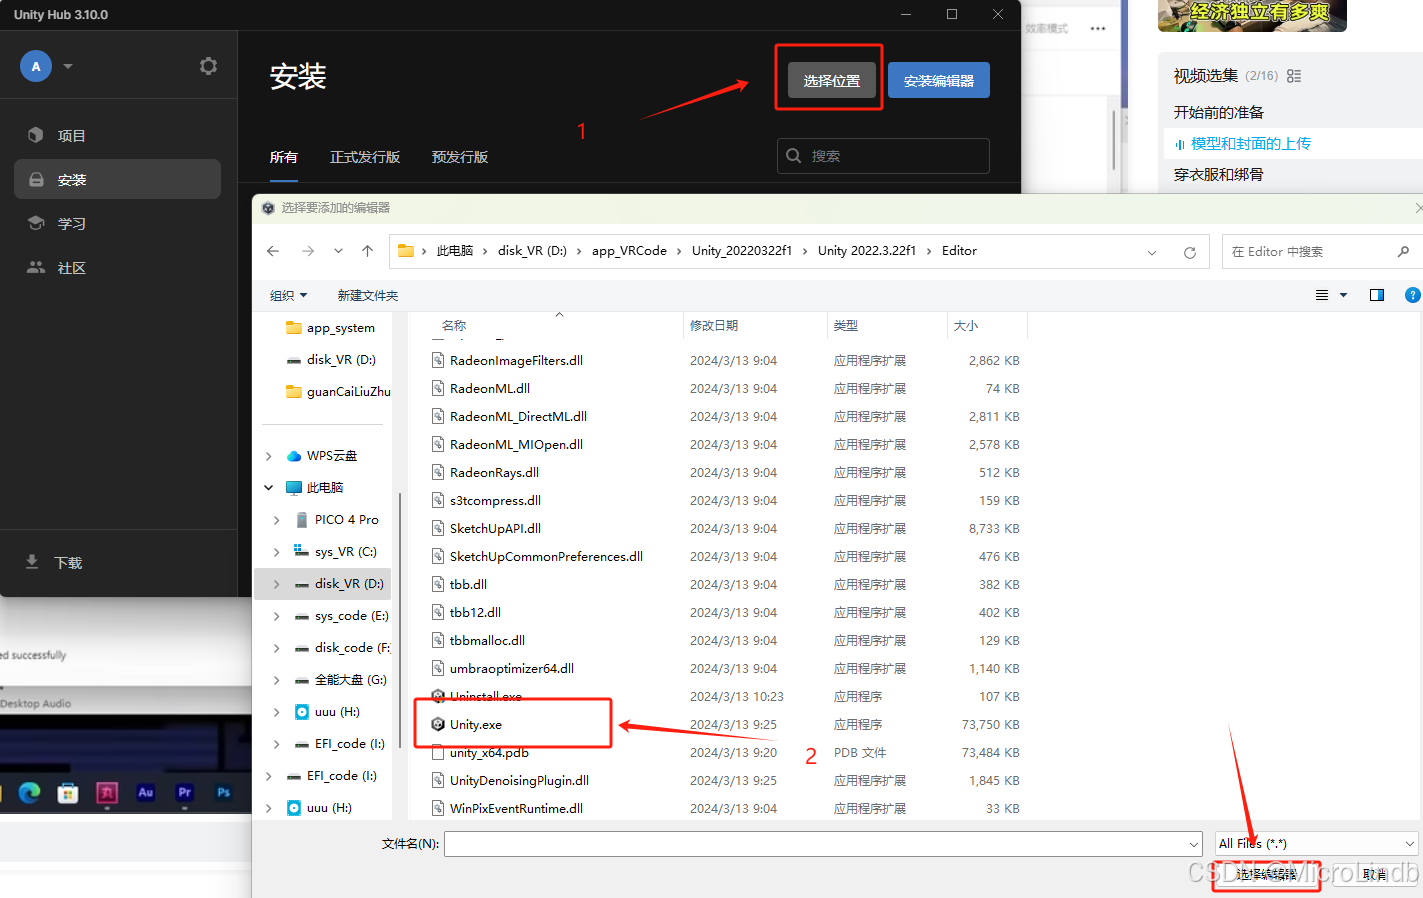Open 视频选集 list view icon
The width and height of the screenshot is (1423, 898).
click(1294, 76)
